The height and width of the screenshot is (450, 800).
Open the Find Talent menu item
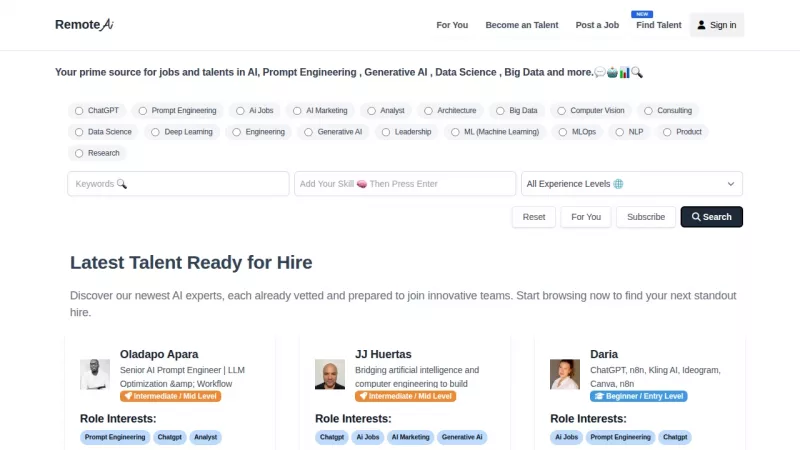658,25
